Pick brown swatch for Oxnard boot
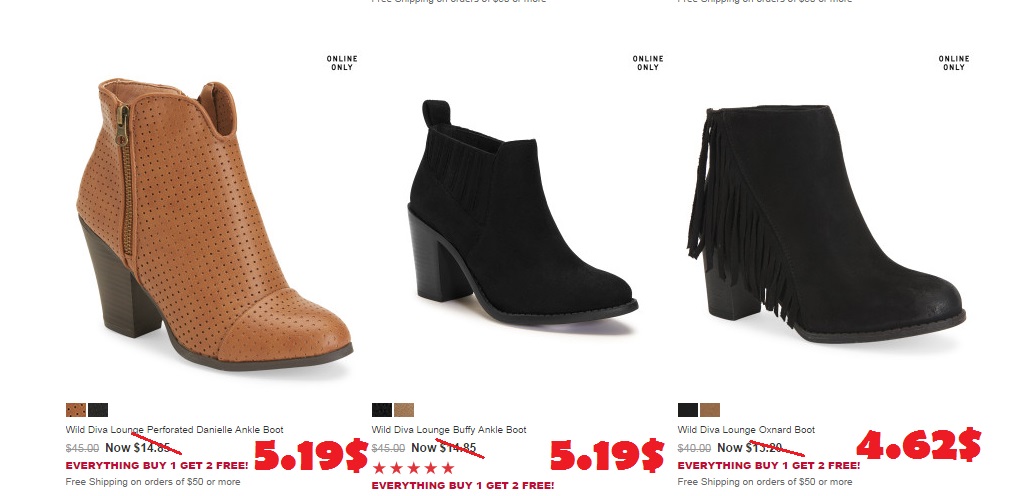 tap(710, 410)
